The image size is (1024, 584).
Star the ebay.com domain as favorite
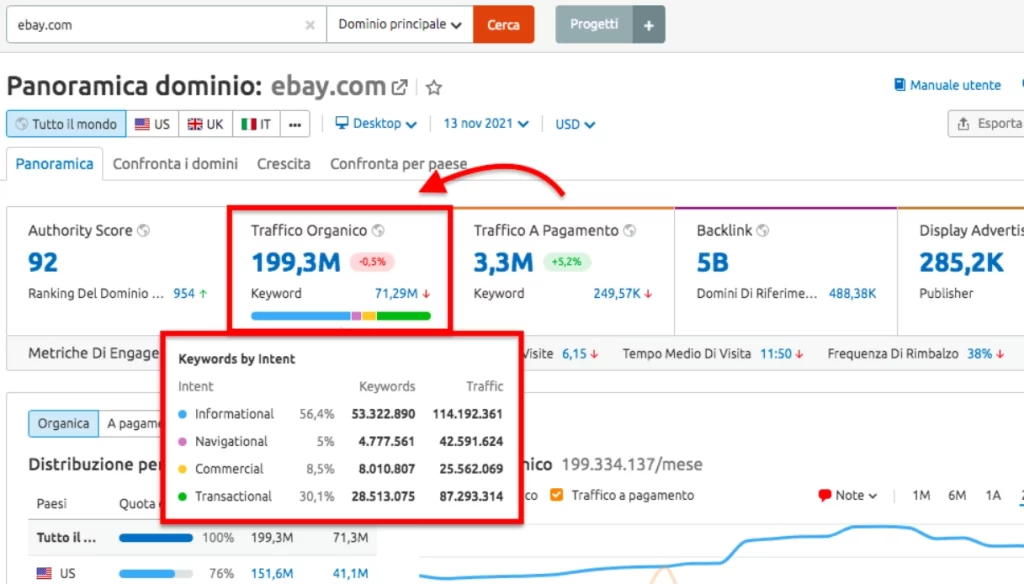(x=433, y=87)
